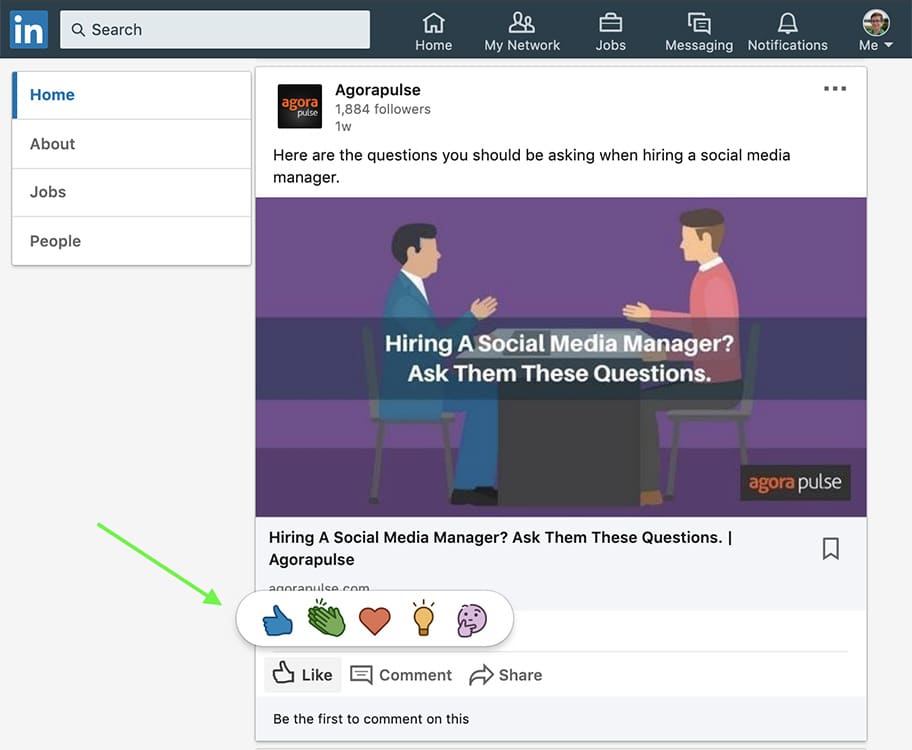Go to Jobs in top navigation
This screenshot has height=750, width=912.
click(610, 32)
